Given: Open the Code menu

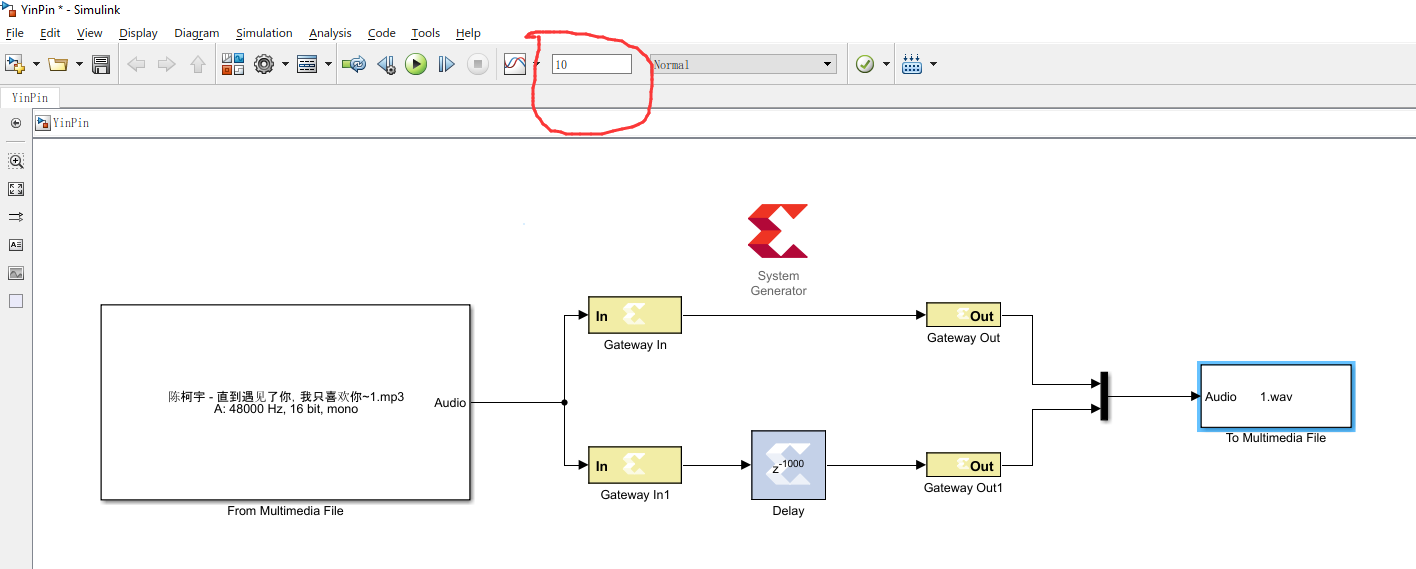Looking at the screenshot, I should tap(382, 33).
